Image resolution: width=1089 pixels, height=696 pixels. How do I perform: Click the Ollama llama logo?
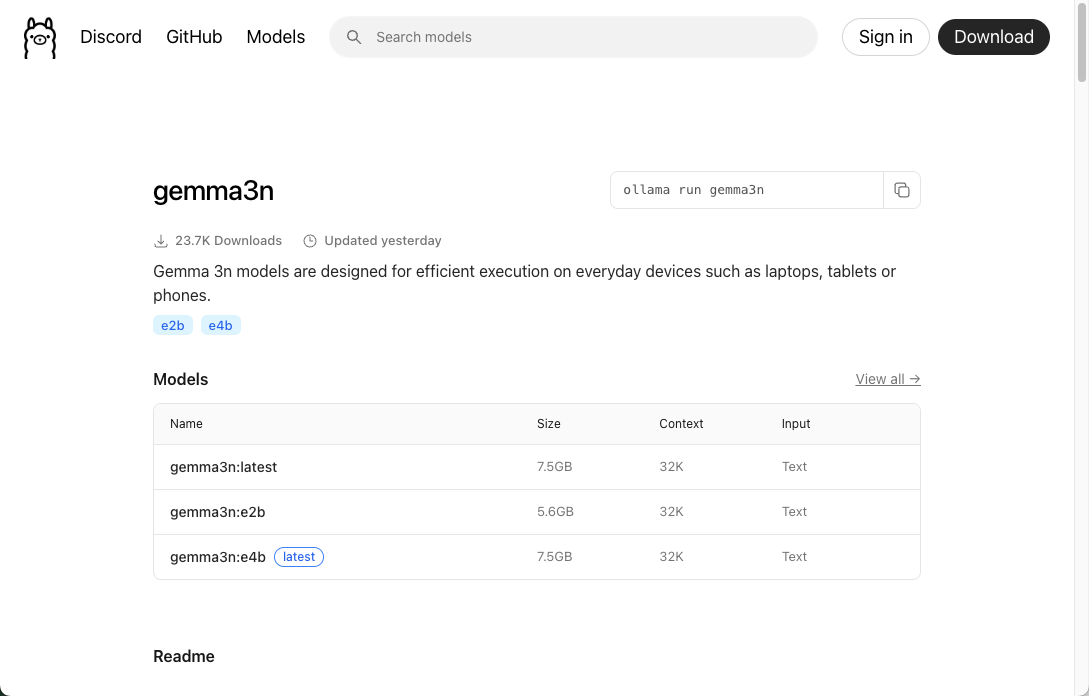tap(40, 38)
